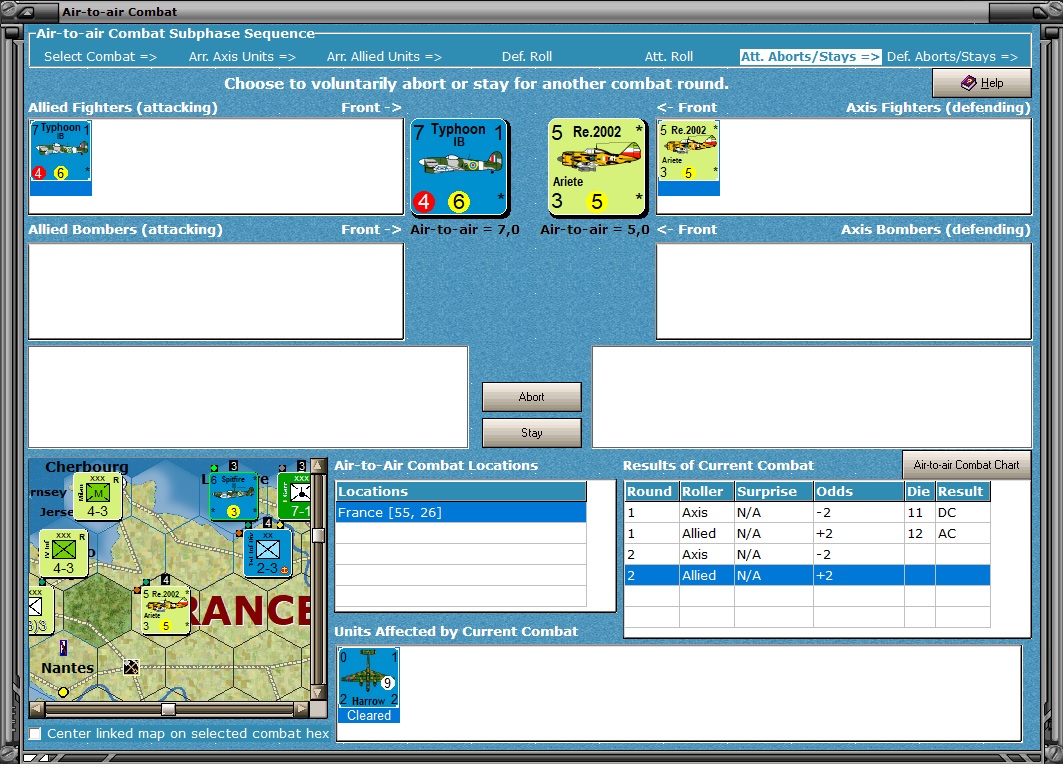This screenshot has width=1063, height=764.
Task: Click the Arr. Allied Units subphase step
Action: pyautogui.click(x=384, y=57)
